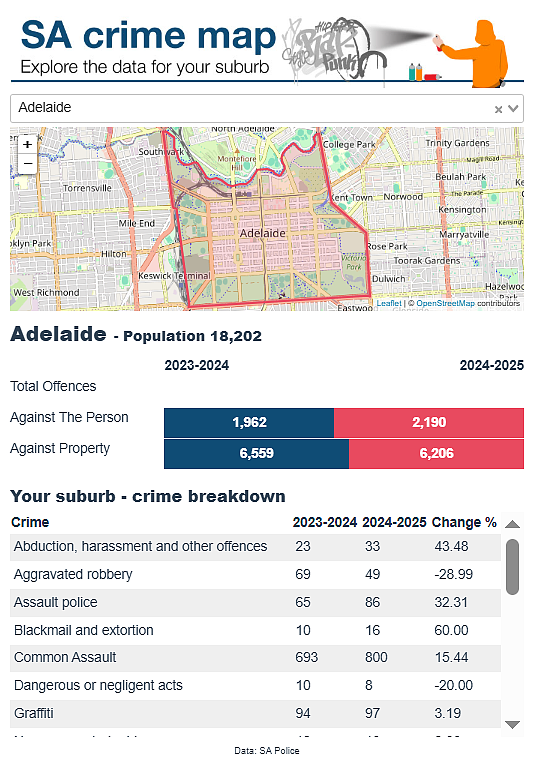Click scroll-up arrow of crime table
Screen dimensions: 537x768
[512, 525]
